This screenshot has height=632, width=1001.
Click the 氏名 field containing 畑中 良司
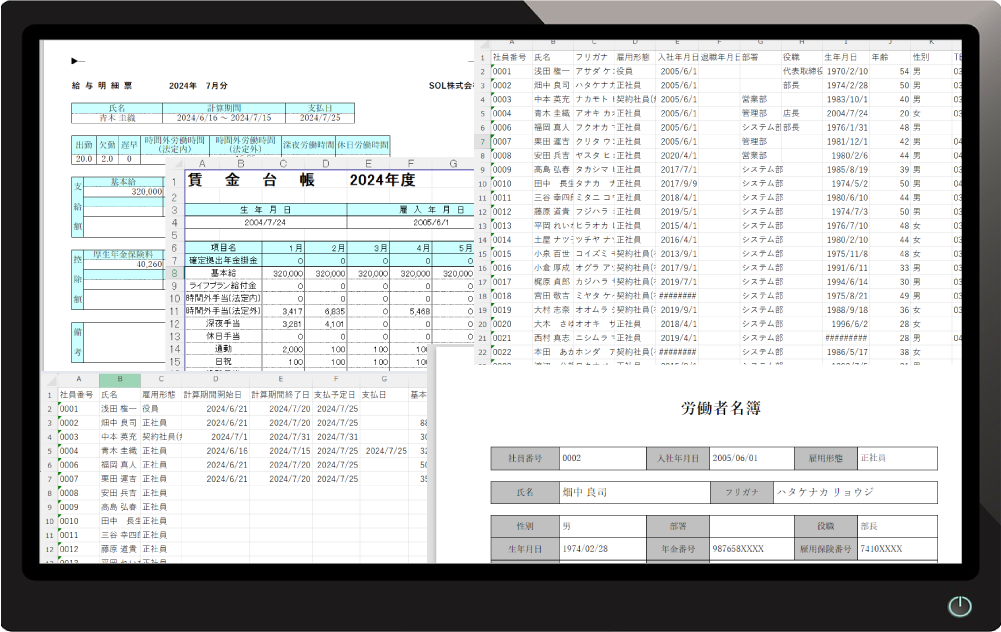634,493
